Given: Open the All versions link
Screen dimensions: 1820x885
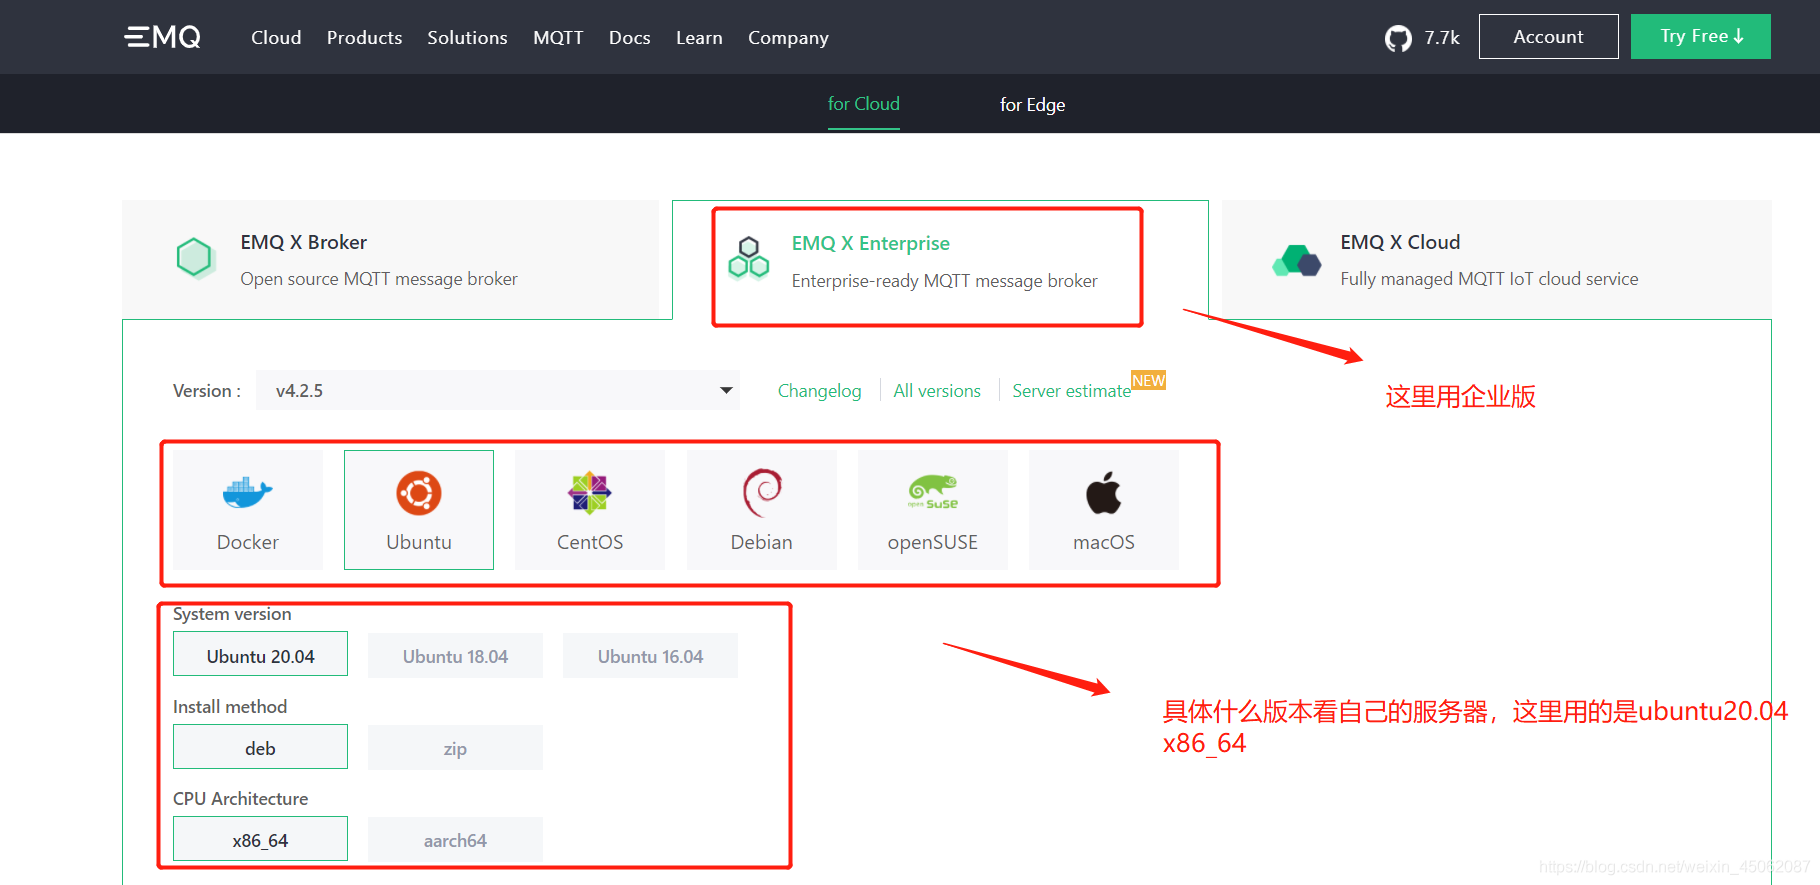Looking at the screenshot, I should [x=937, y=391].
